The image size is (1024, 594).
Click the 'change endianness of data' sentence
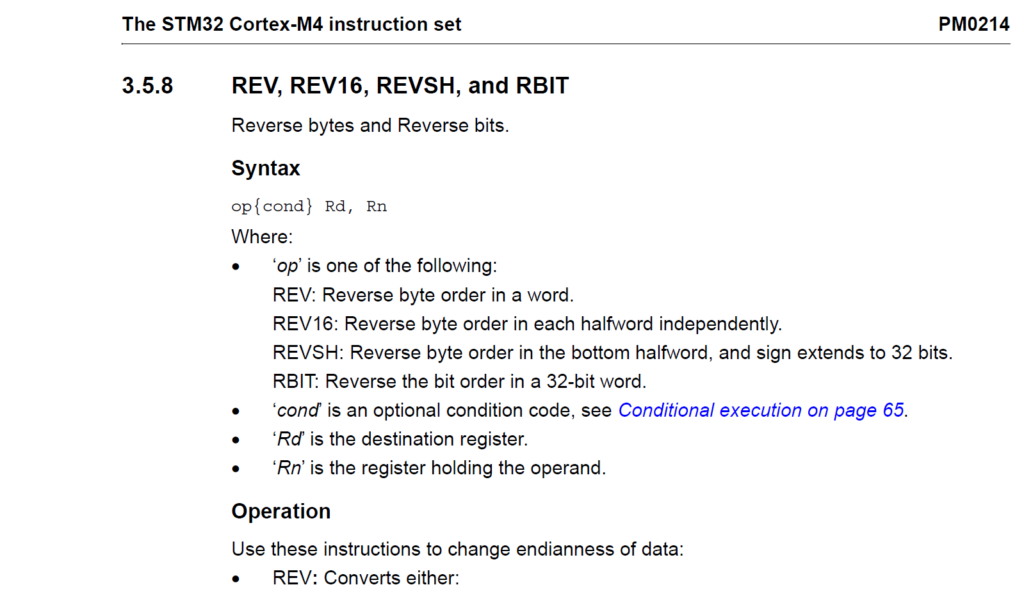tap(457, 549)
